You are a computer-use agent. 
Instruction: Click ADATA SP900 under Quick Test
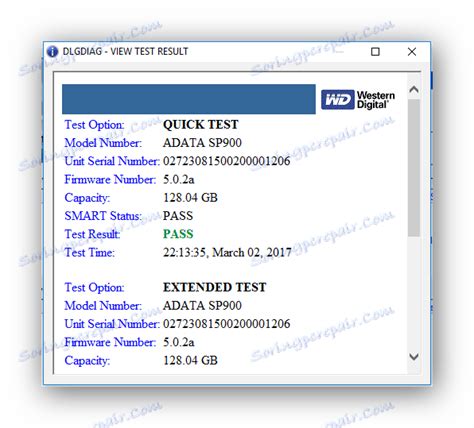(202, 143)
